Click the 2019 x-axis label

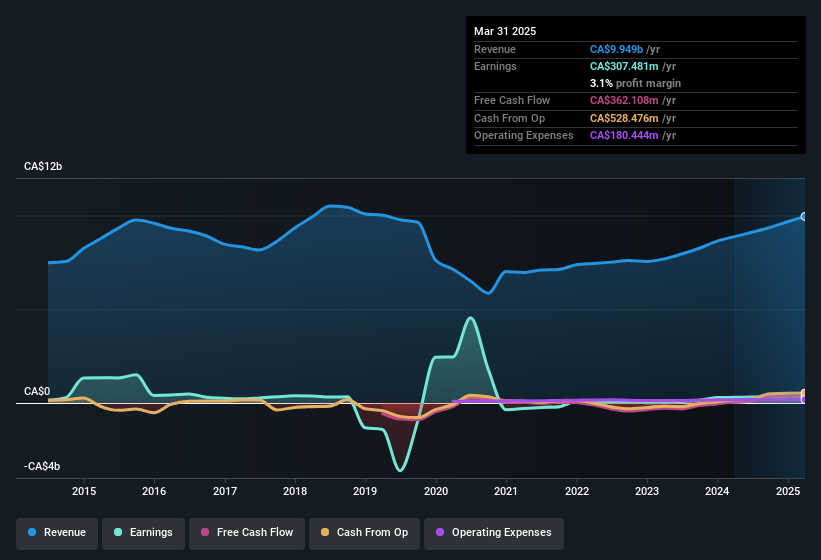coord(365,491)
